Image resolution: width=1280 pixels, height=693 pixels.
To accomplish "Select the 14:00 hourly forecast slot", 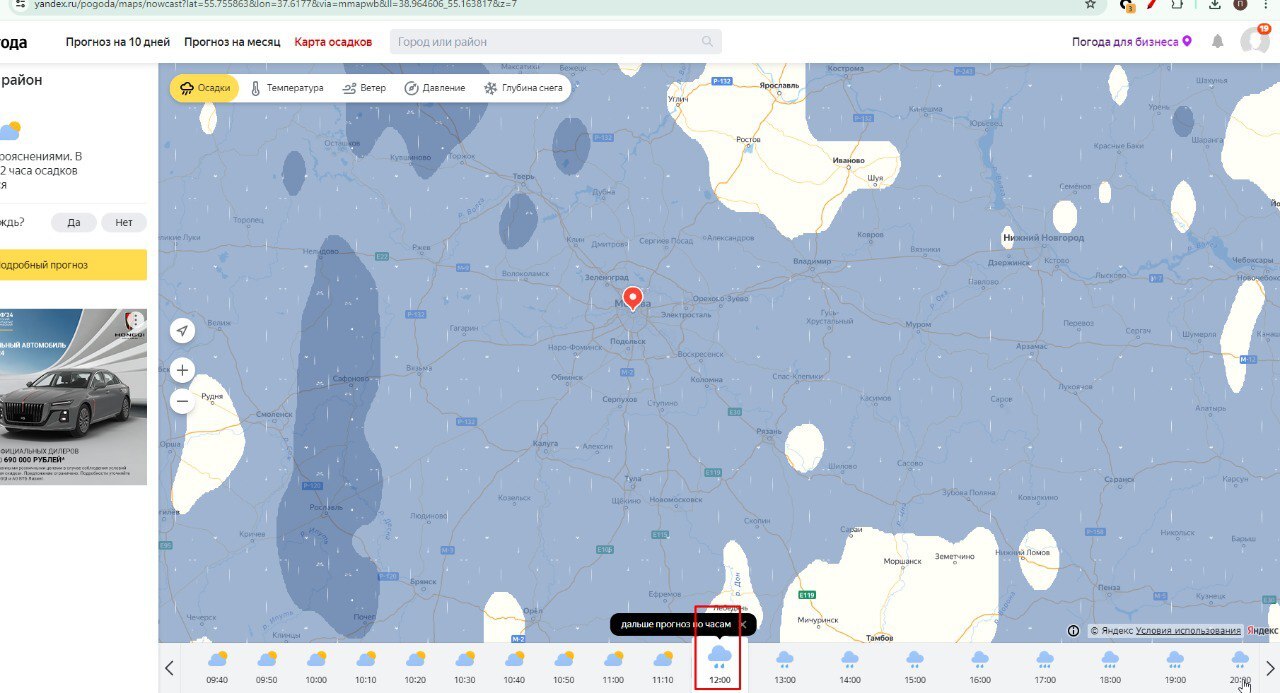I will [x=850, y=667].
